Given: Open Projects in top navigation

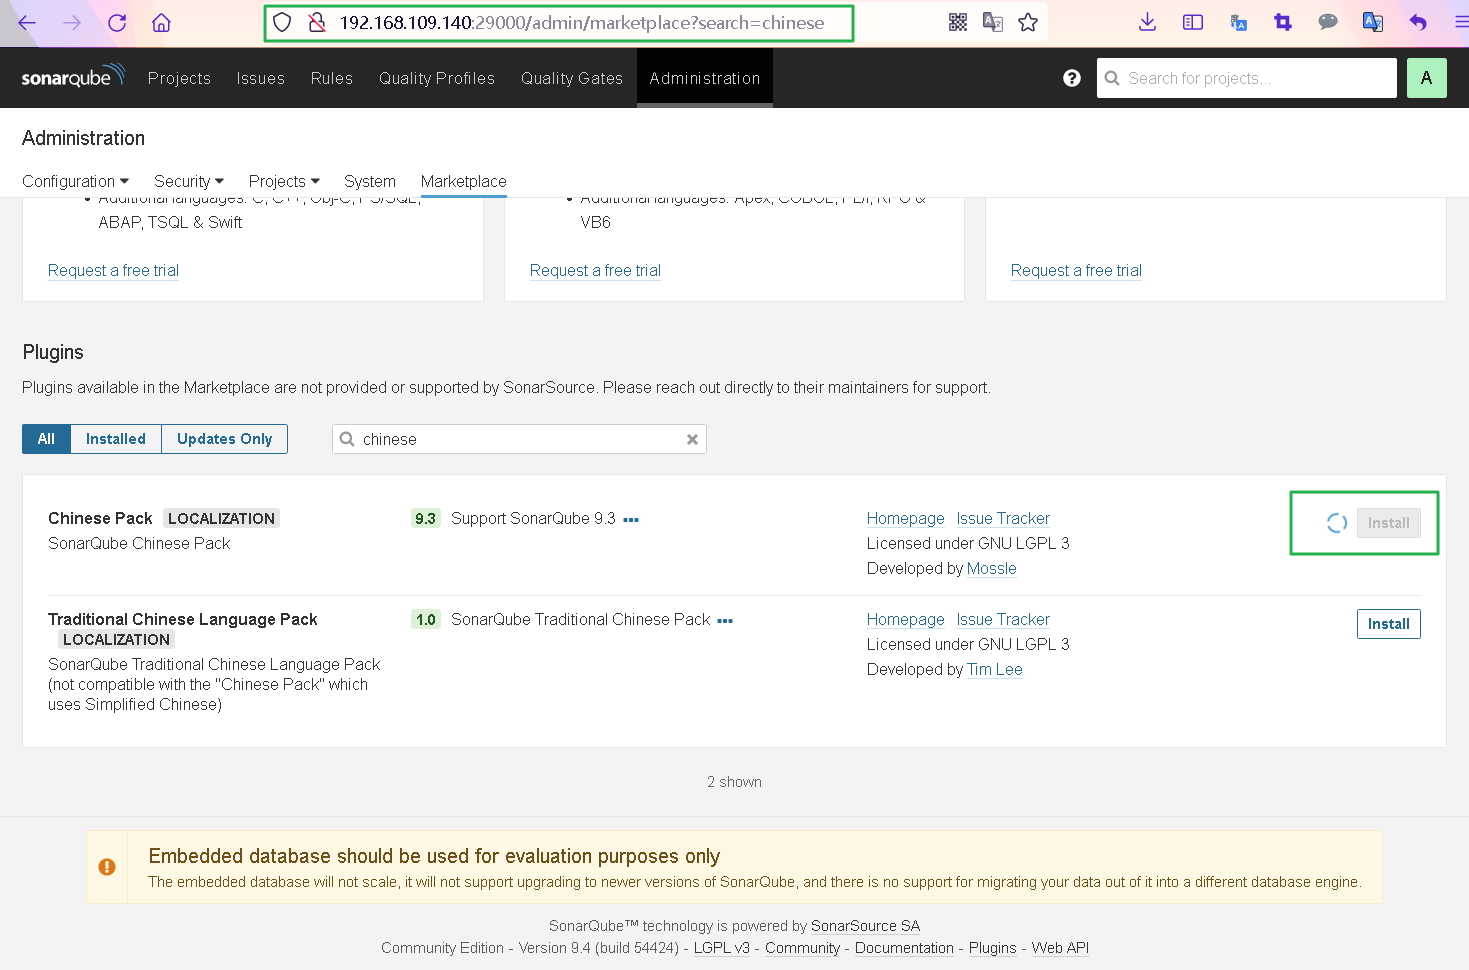Looking at the screenshot, I should 179,78.
